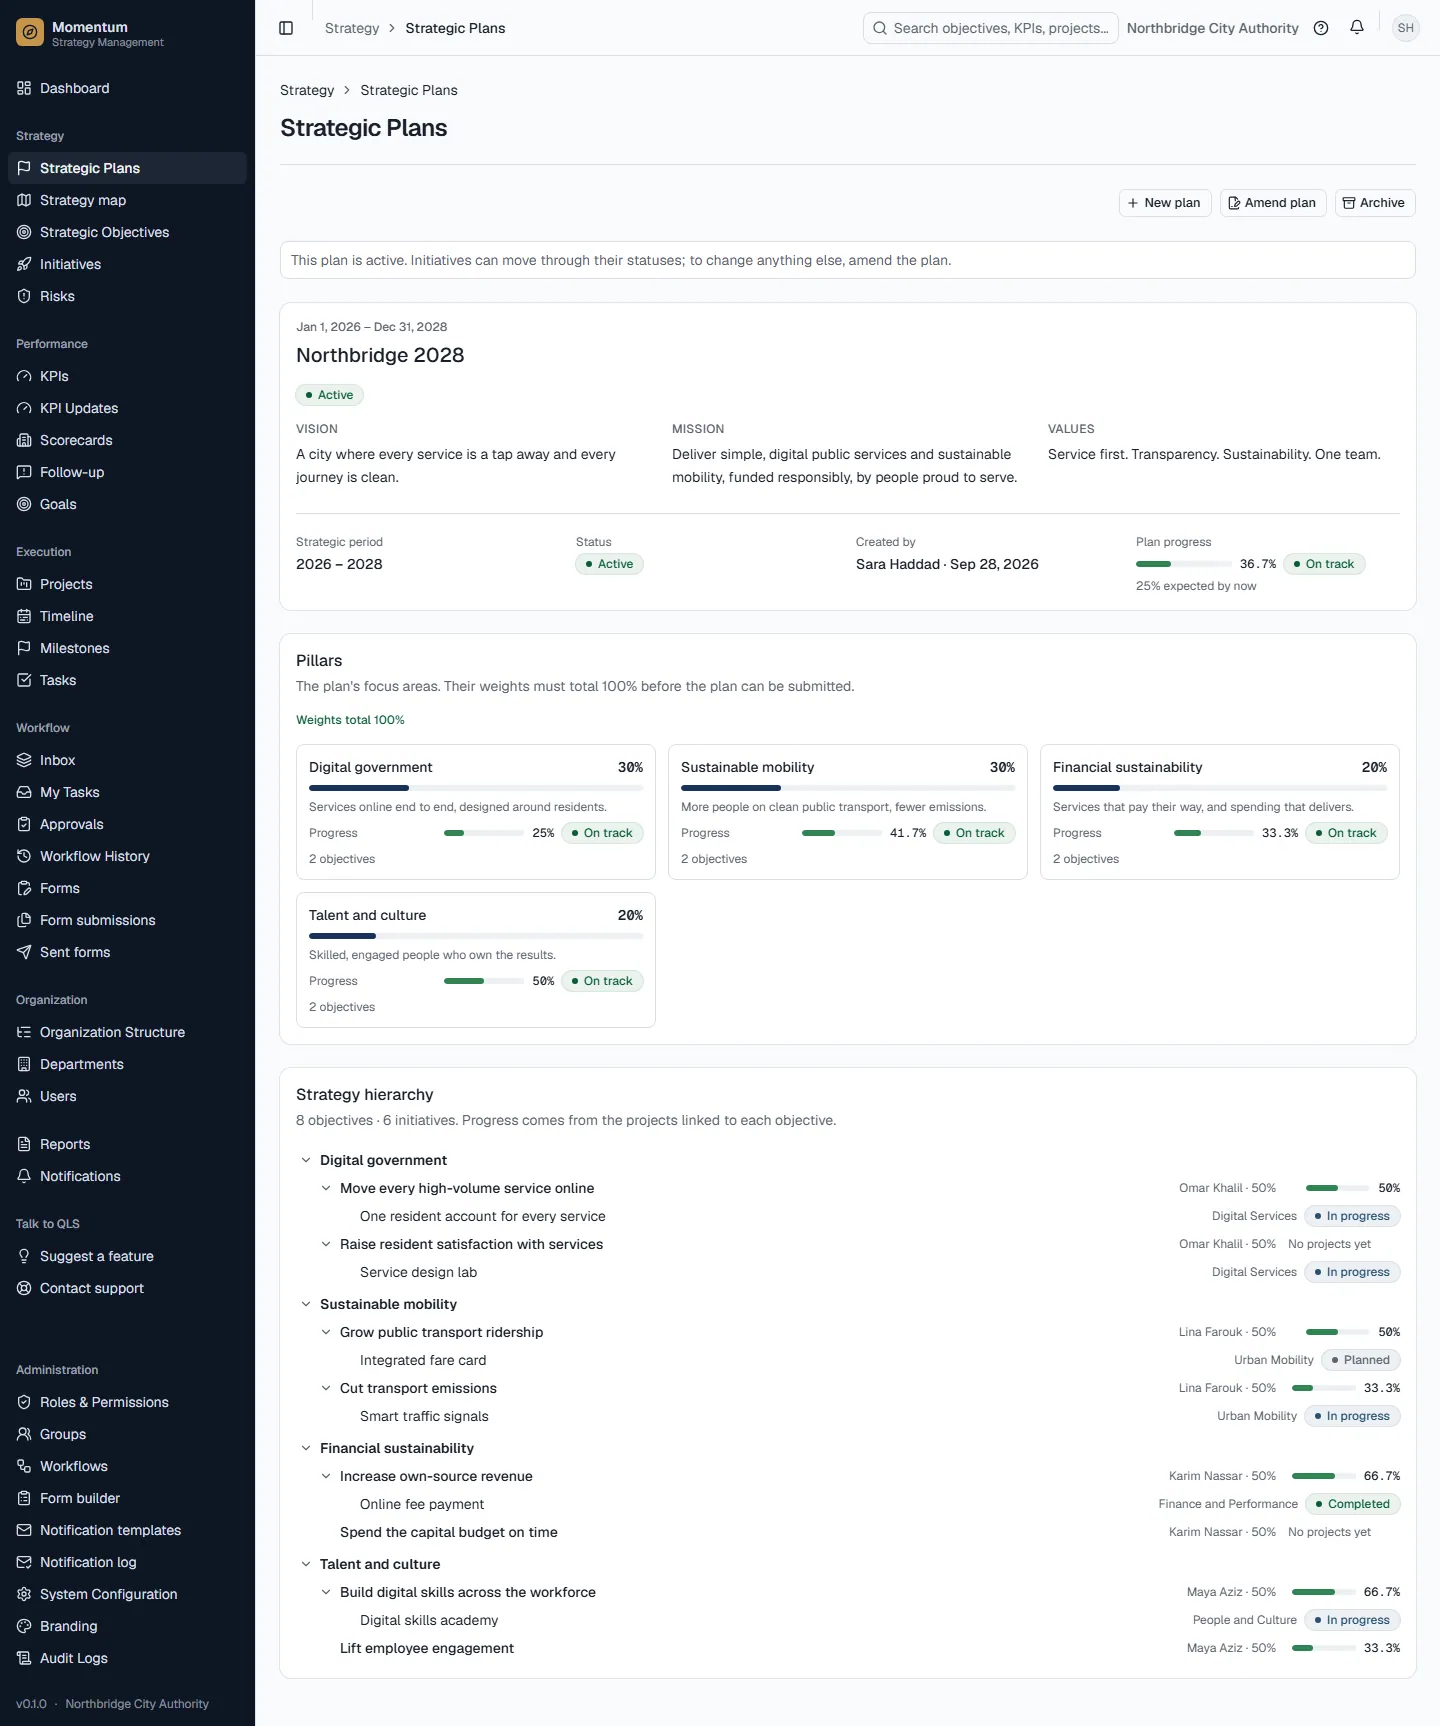The height and width of the screenshot is (1726, 1440).
Task: Click the Scorecards icon in sidebar
Action: 24,440
